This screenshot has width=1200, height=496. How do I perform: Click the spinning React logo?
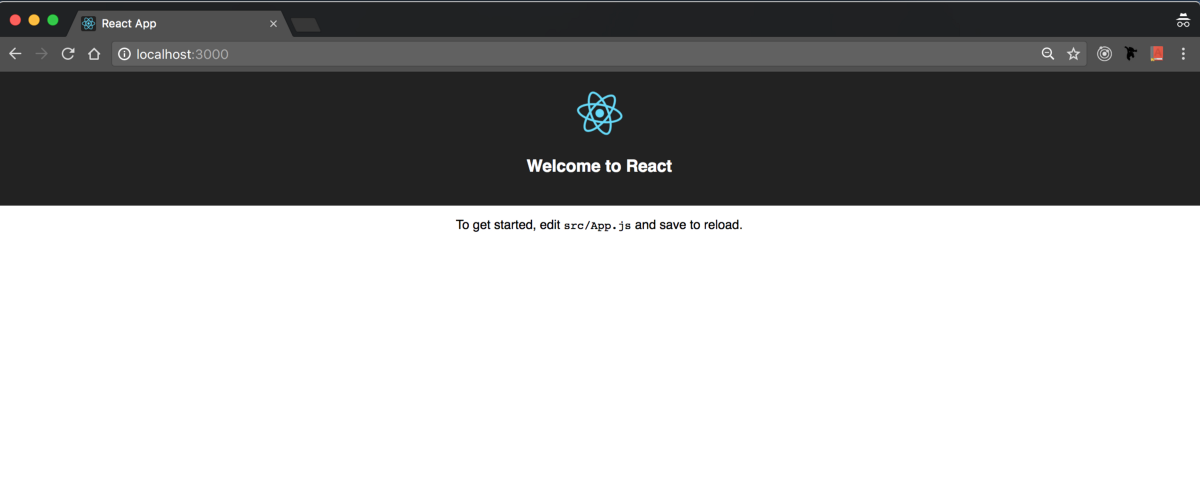click(x=600, y=113)
